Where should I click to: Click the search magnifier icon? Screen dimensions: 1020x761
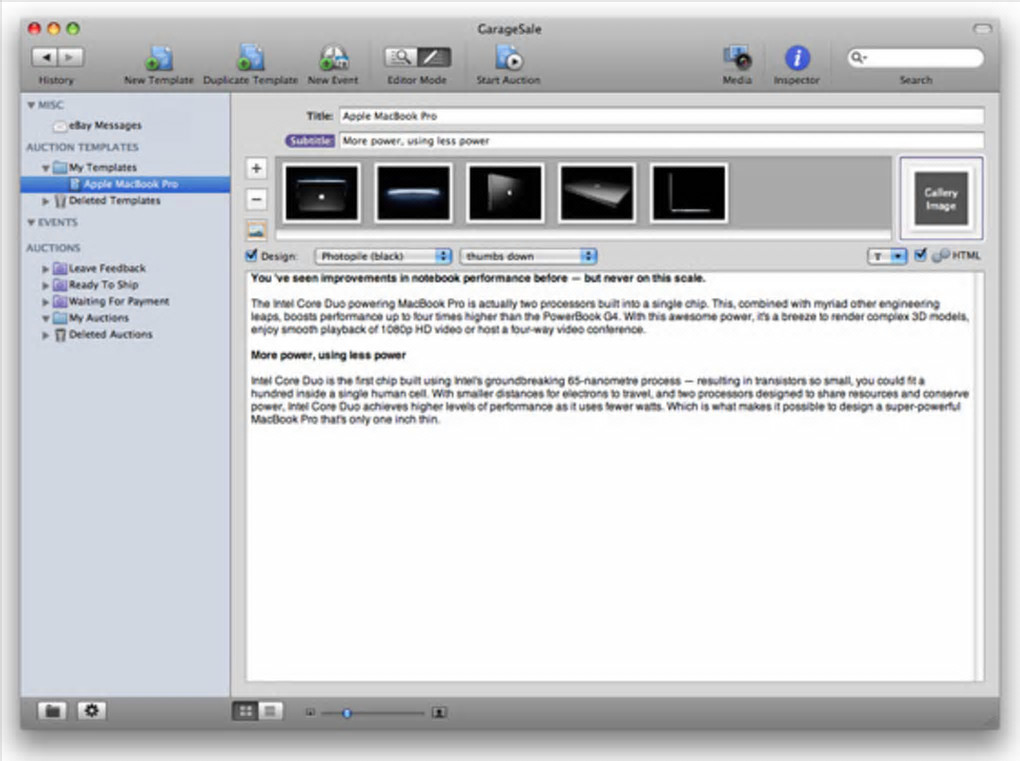click(x=858, y=58)
